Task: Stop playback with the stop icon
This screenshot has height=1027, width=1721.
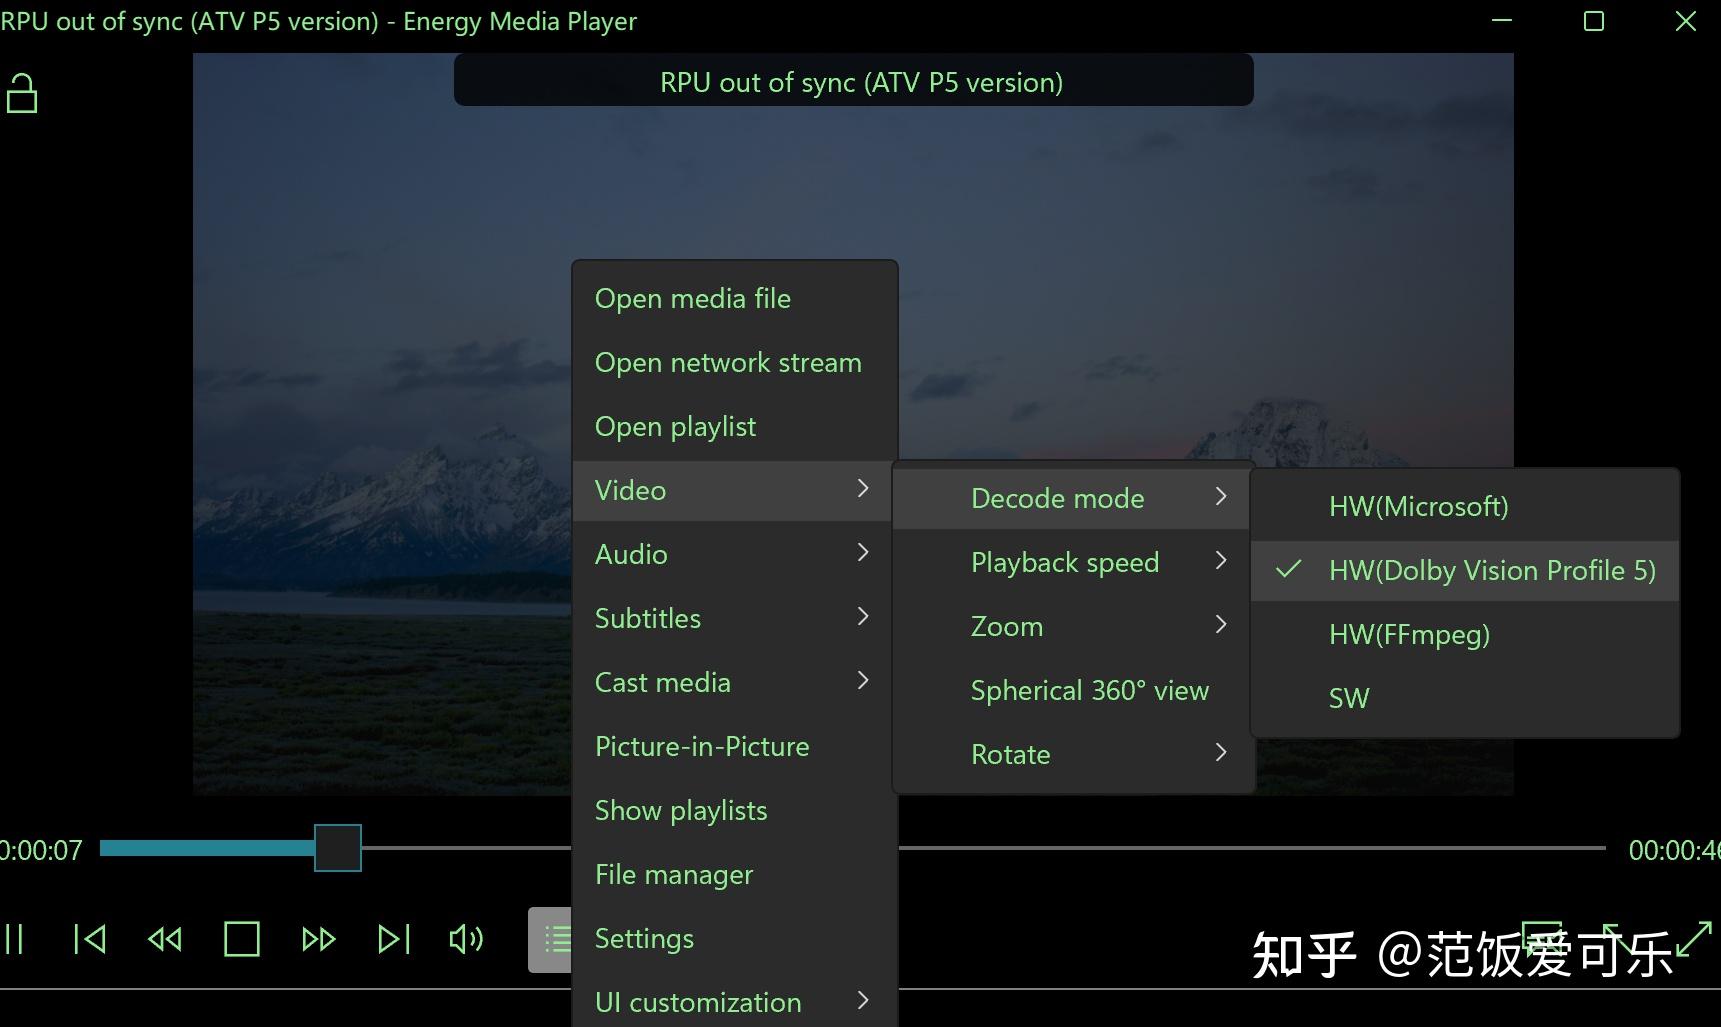Action: coord(240,939)
